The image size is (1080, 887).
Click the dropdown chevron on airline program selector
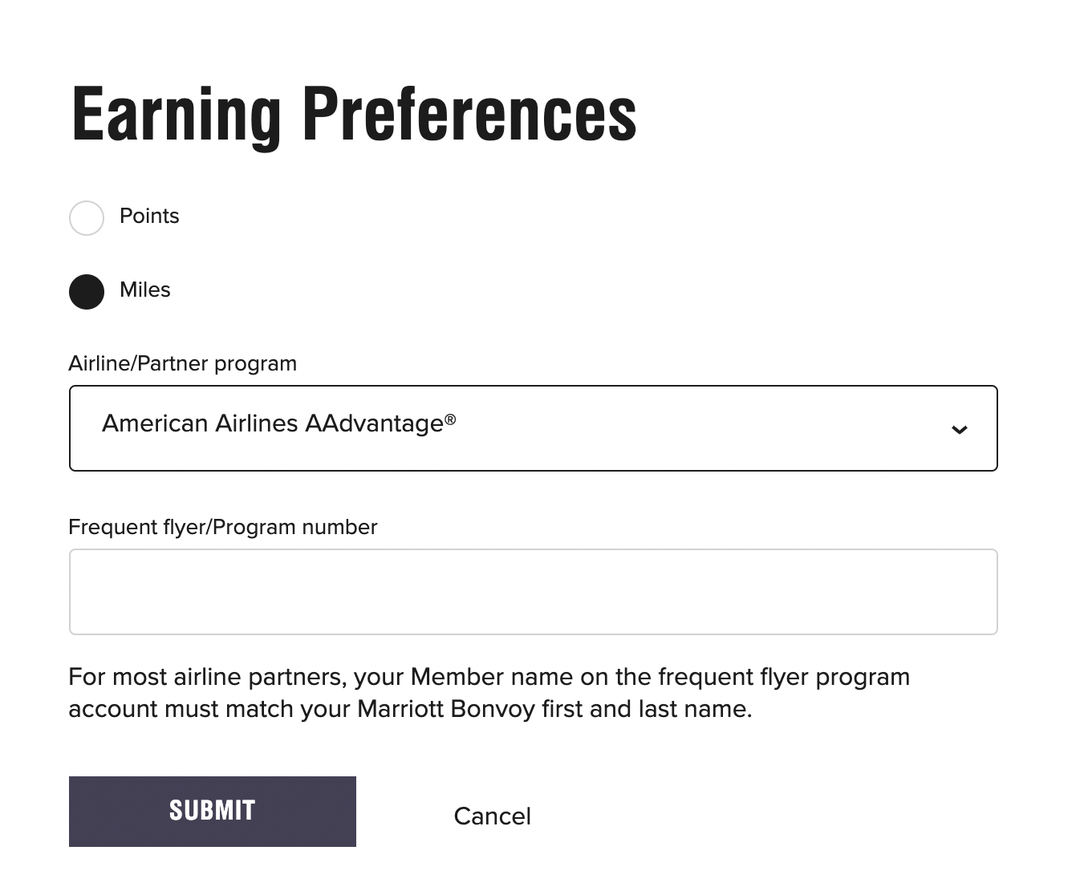[959, 429]
